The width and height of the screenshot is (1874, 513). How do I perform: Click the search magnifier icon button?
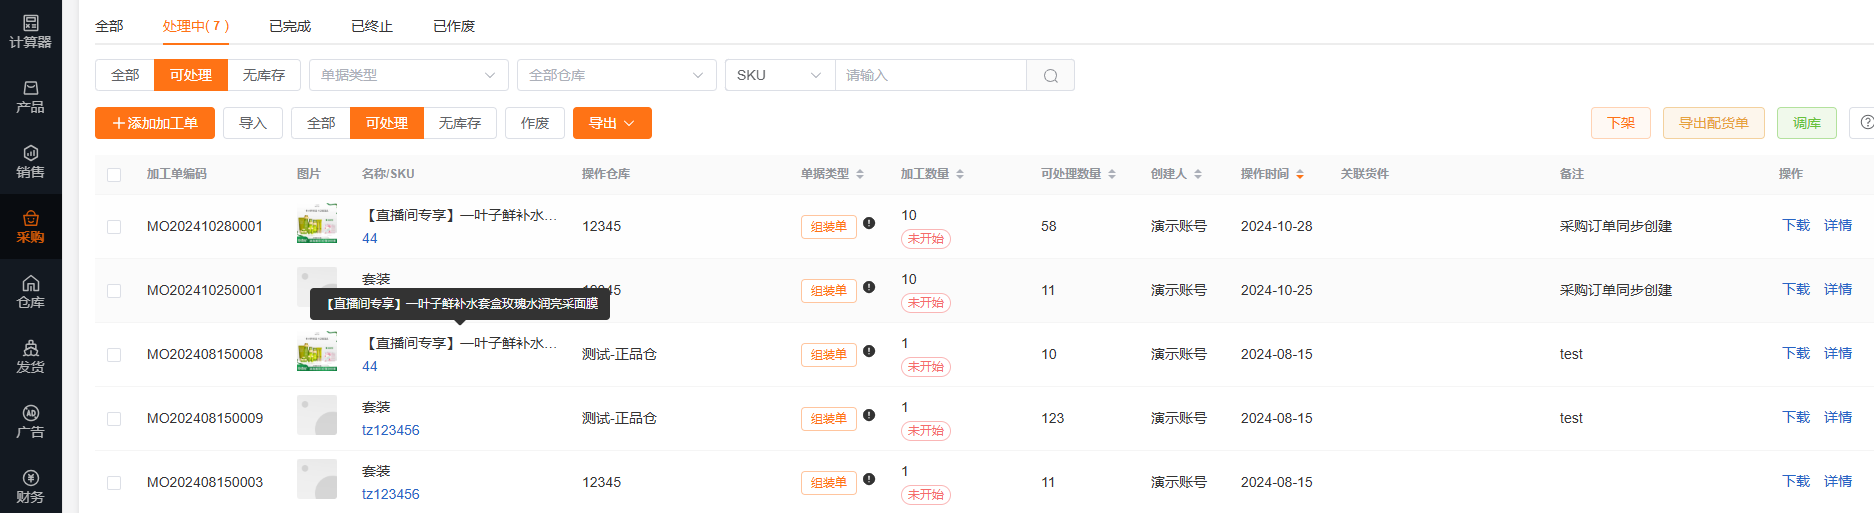pos(1050,75)
